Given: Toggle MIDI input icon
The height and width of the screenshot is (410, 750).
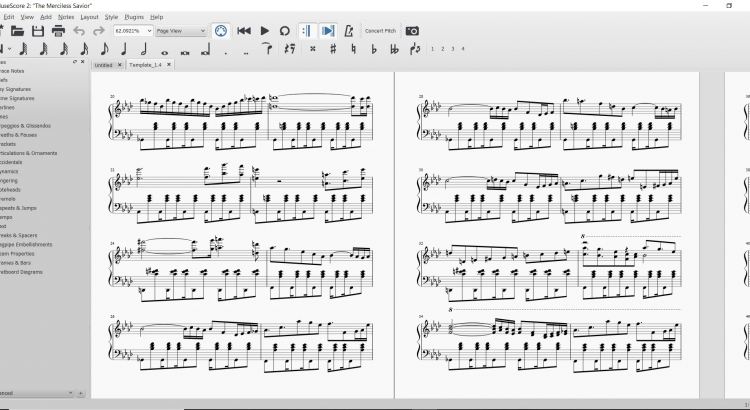Looking at the screenshot, I should (x=219, y=31).
